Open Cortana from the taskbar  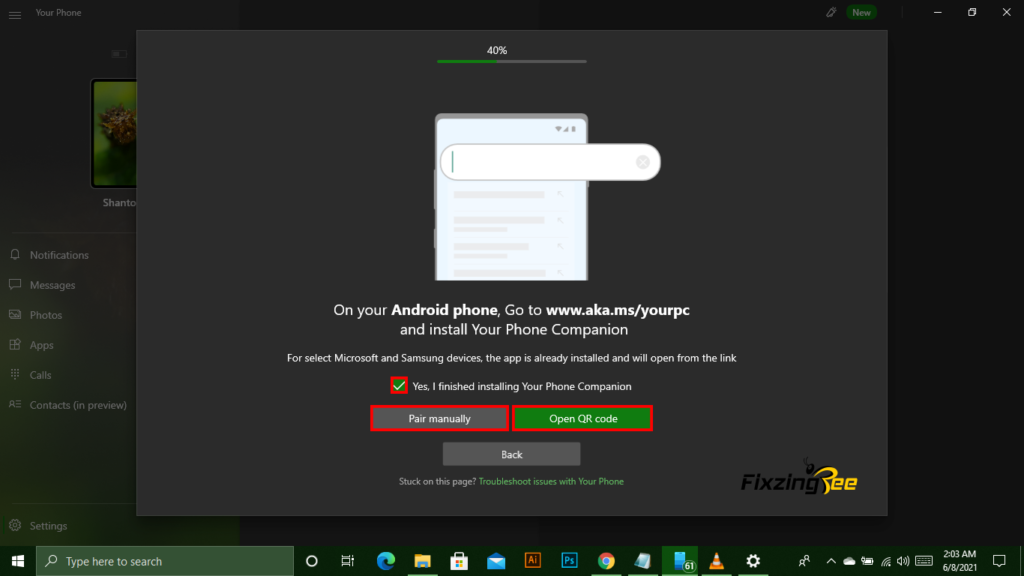point(312,561)
